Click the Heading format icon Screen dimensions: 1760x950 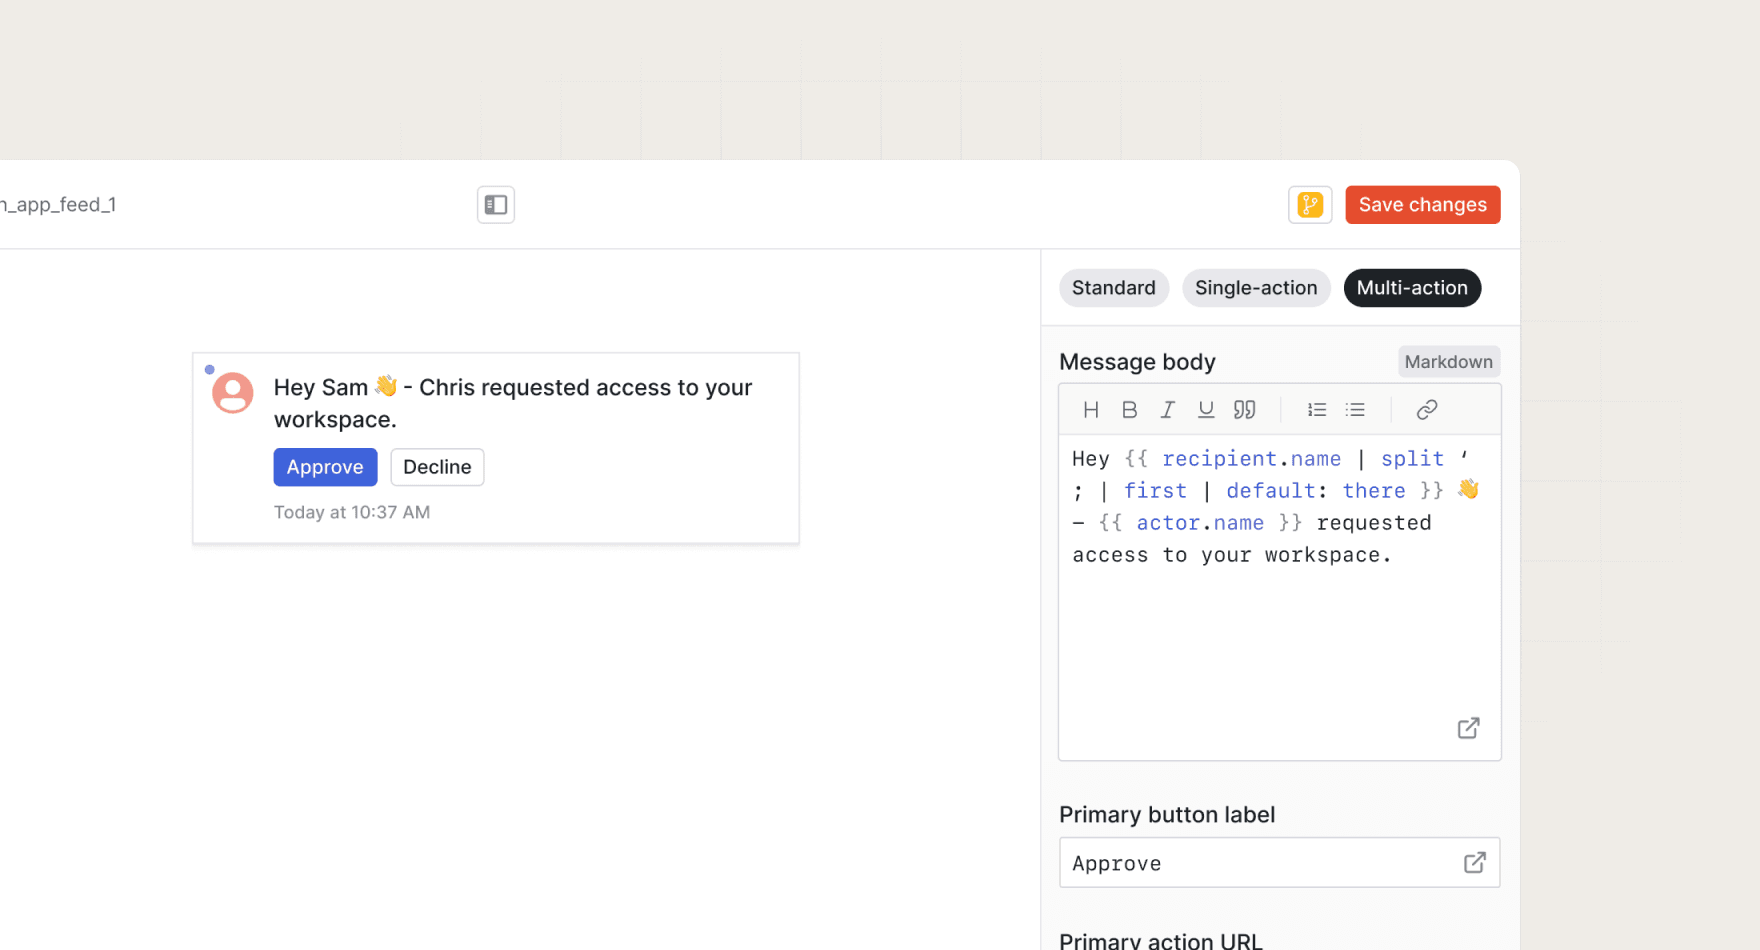(x=1091, y=410)
